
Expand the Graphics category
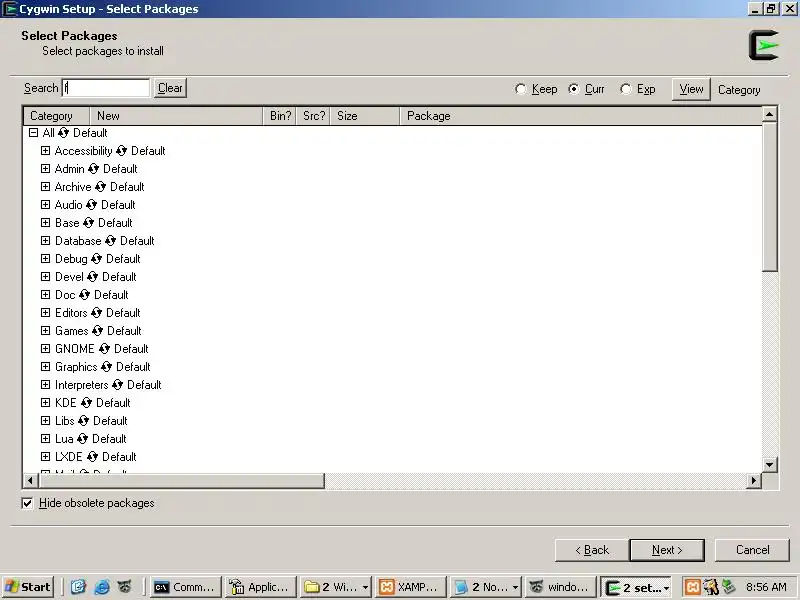click(x=45, y=366)
